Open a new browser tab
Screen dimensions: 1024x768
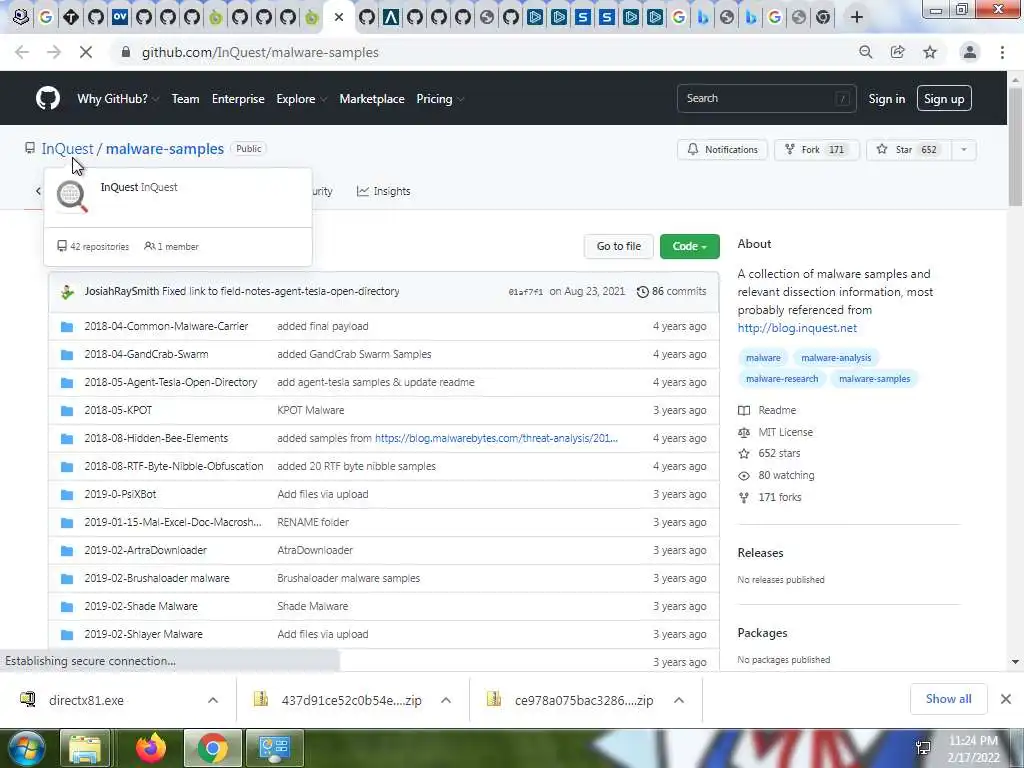857,17
